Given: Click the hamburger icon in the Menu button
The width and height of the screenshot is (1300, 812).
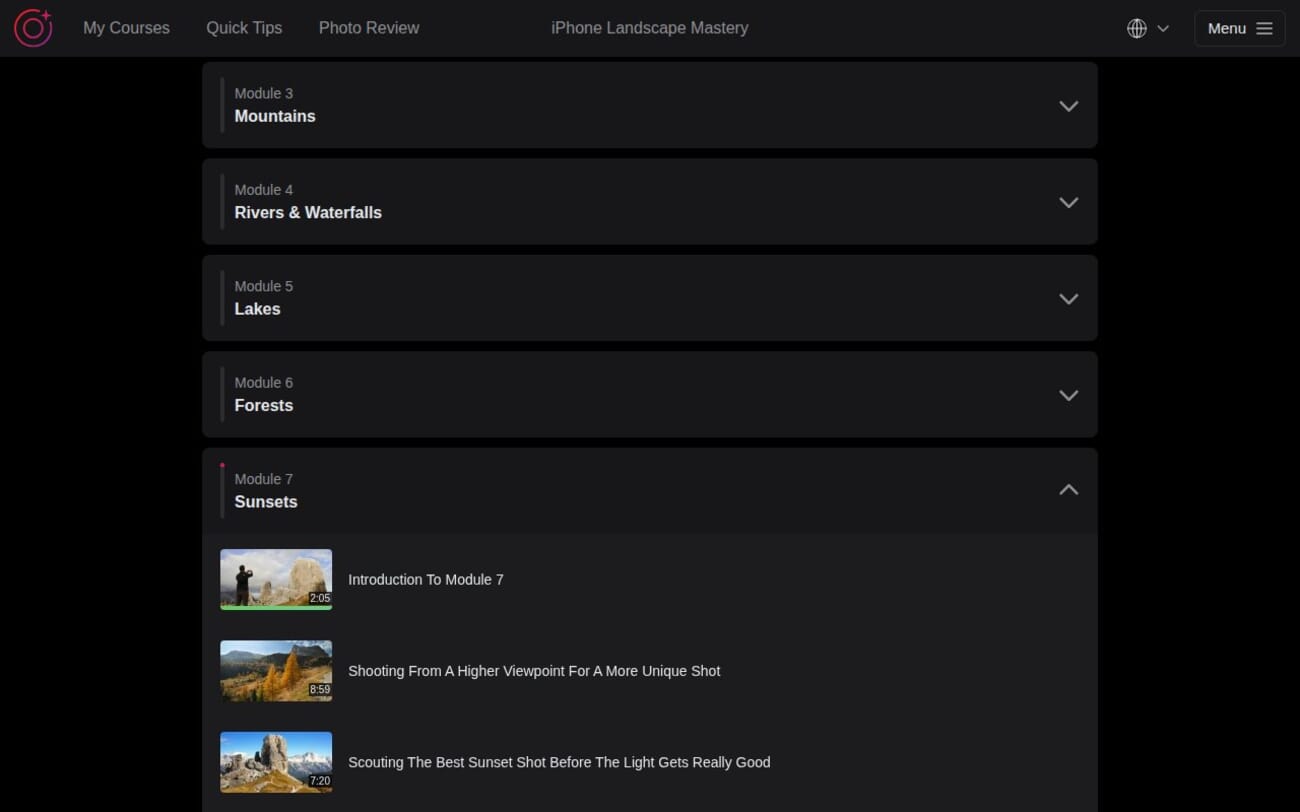Looking at the screenshot, I should 1263,28.
